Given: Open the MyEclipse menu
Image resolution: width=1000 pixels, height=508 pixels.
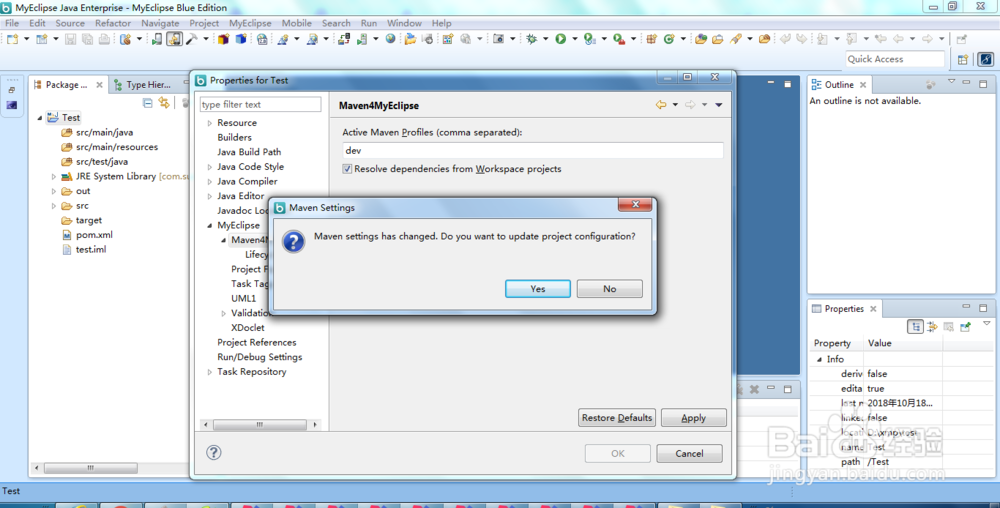Looking at the screenshot, I should (250, 23).
